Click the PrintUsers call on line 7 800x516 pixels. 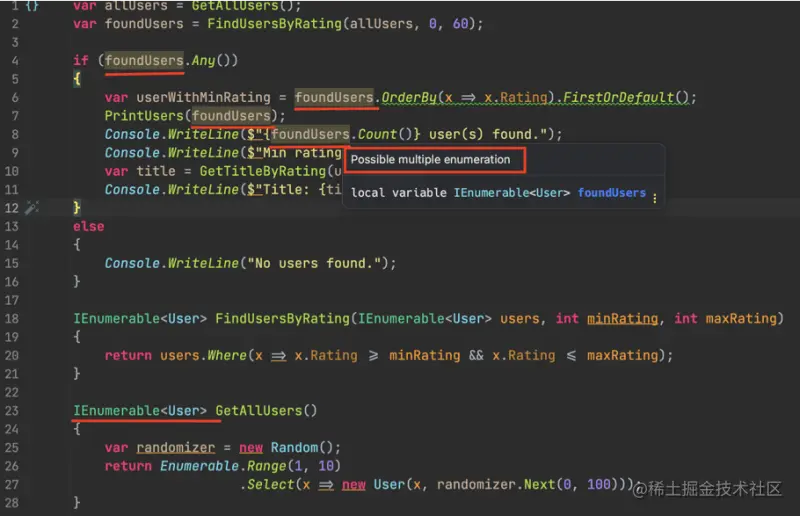click(x=144, y=116)
